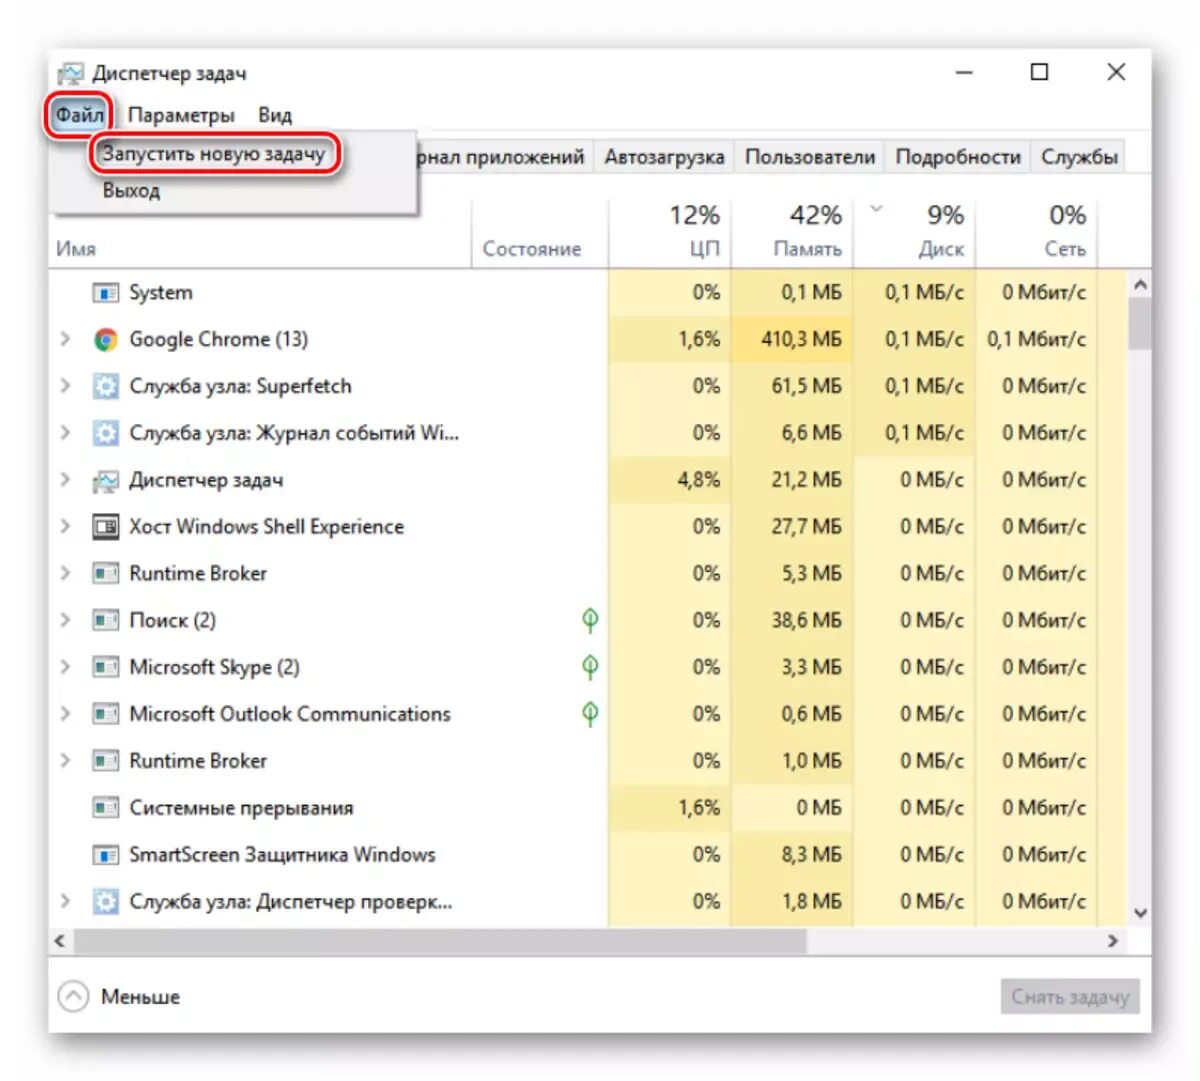
Task: Click the Диспетчер задач process icon
Action: 105,481
